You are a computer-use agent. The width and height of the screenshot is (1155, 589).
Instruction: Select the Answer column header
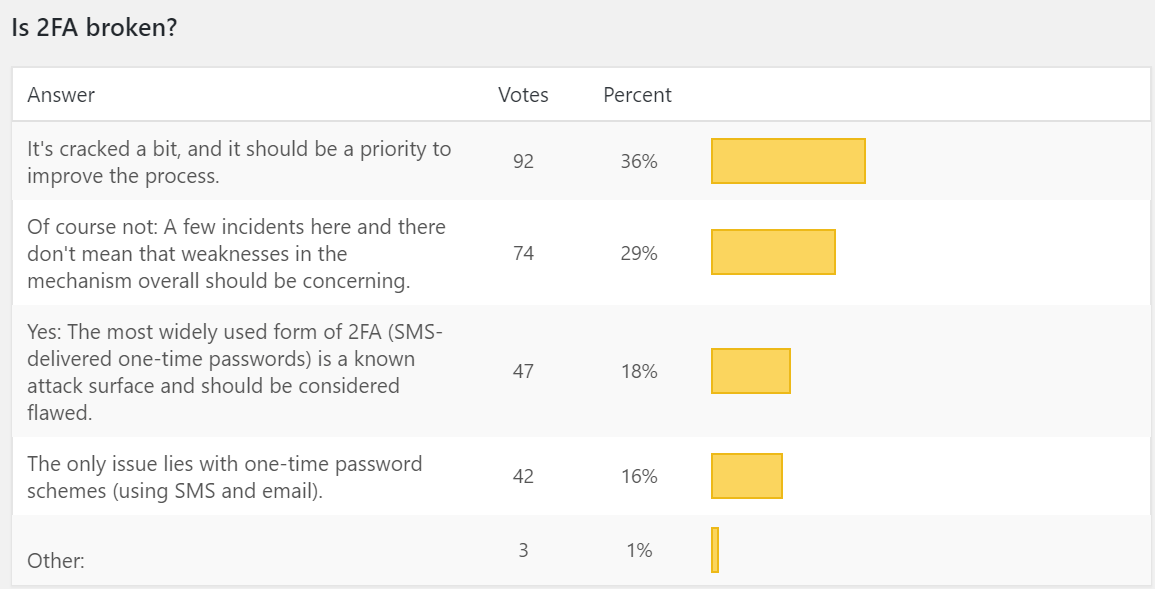(x=61, y=95)
